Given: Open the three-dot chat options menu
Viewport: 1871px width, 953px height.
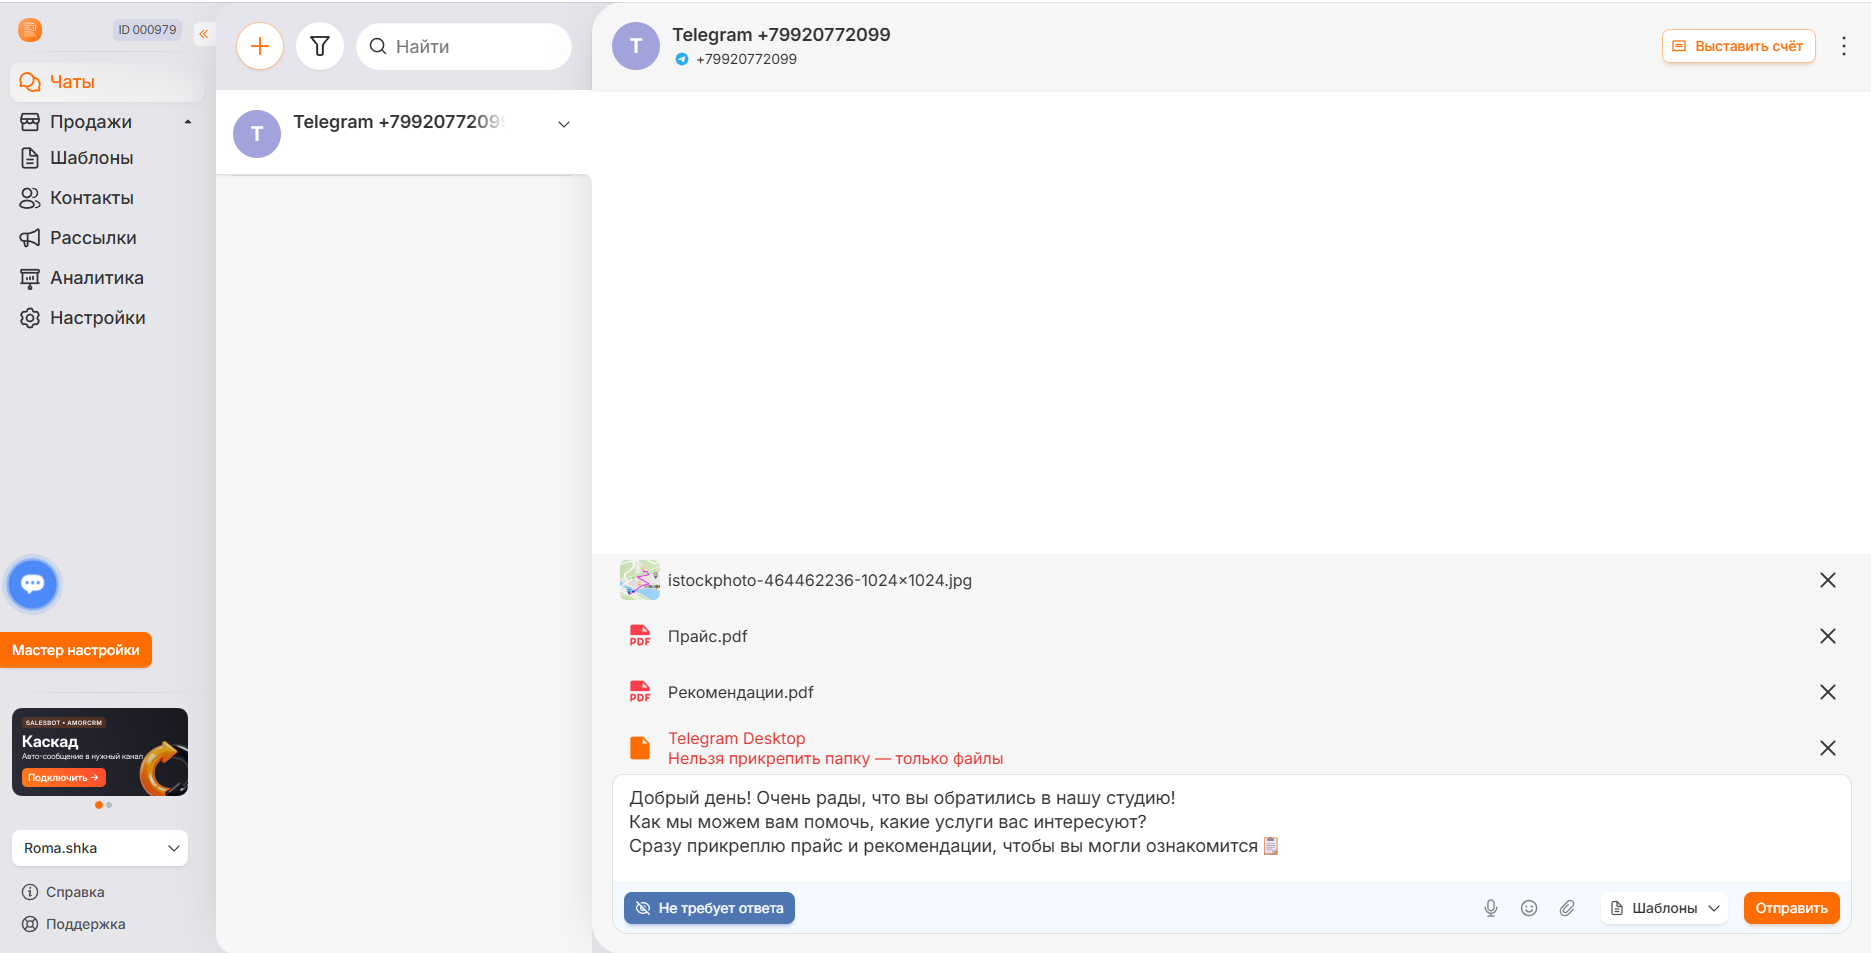Looking at the screenshot, I should [x=1844, y=46].
